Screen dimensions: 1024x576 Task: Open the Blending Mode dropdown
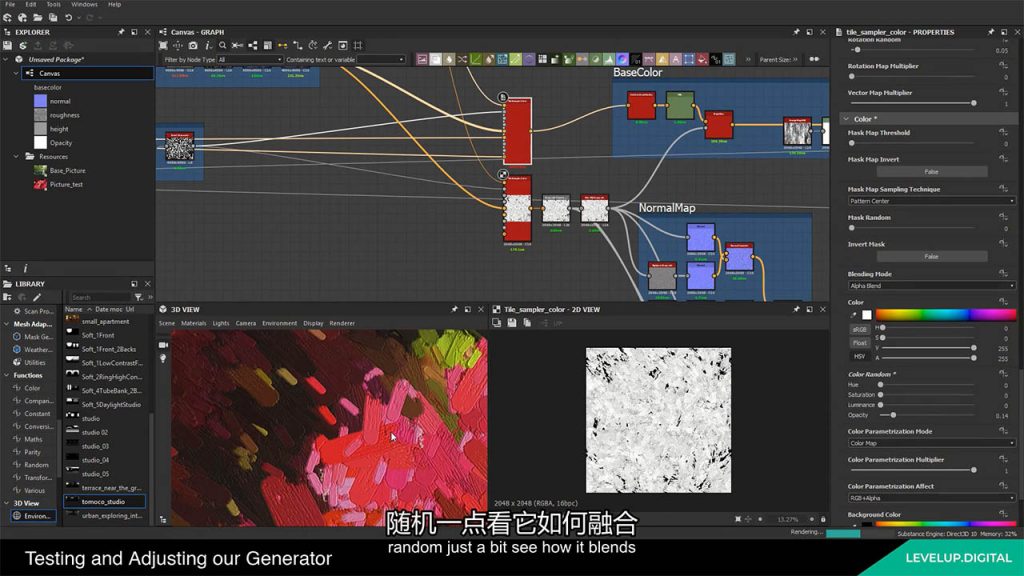coord(931,286)
